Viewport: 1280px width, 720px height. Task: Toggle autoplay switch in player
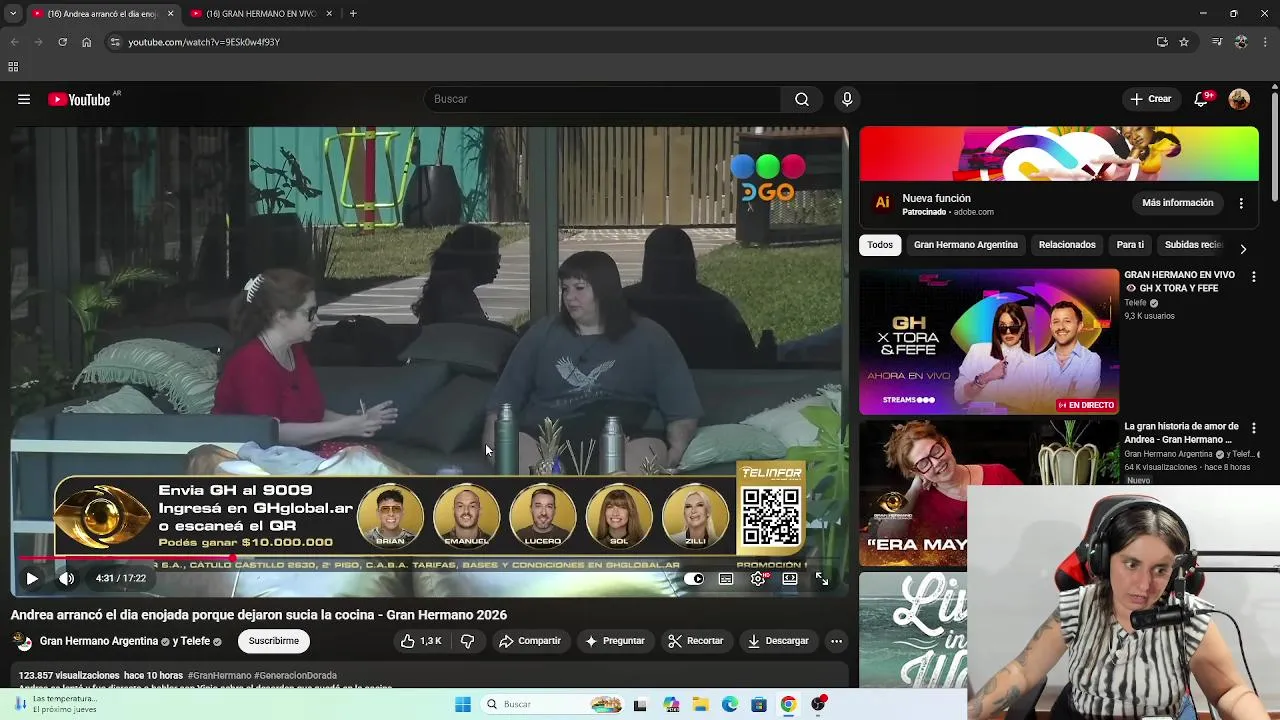(694, 578)
